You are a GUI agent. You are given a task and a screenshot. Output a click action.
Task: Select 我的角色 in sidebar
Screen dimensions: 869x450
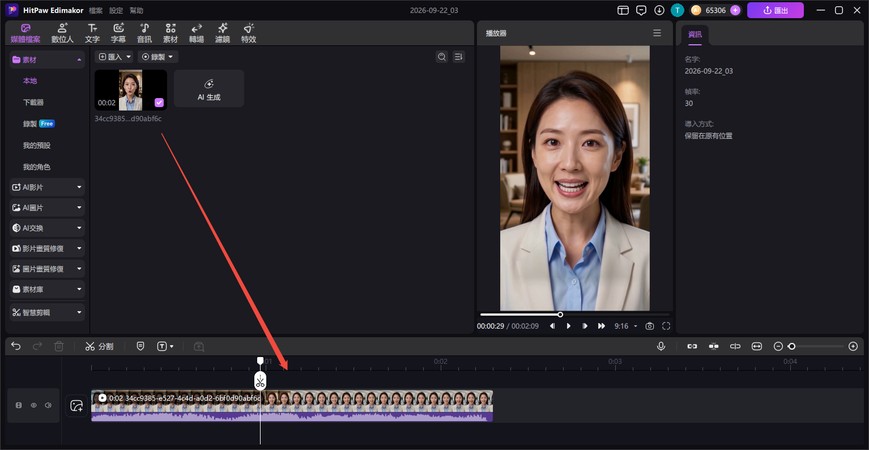(37, 167)
